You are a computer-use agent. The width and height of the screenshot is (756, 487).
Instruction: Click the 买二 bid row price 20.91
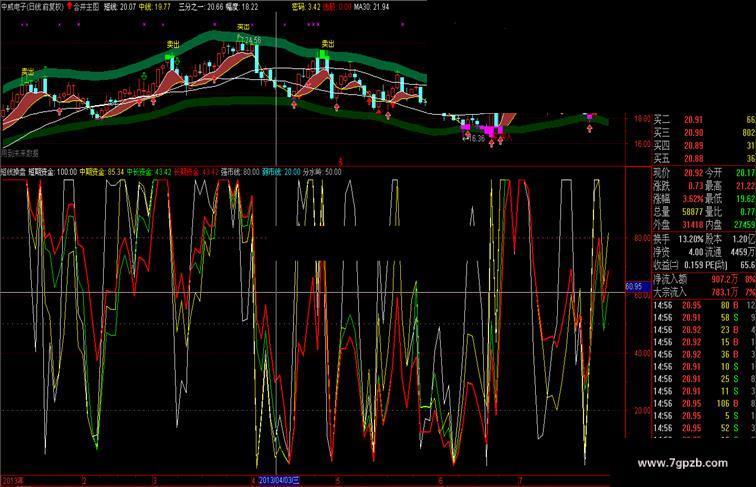point(693,120)
